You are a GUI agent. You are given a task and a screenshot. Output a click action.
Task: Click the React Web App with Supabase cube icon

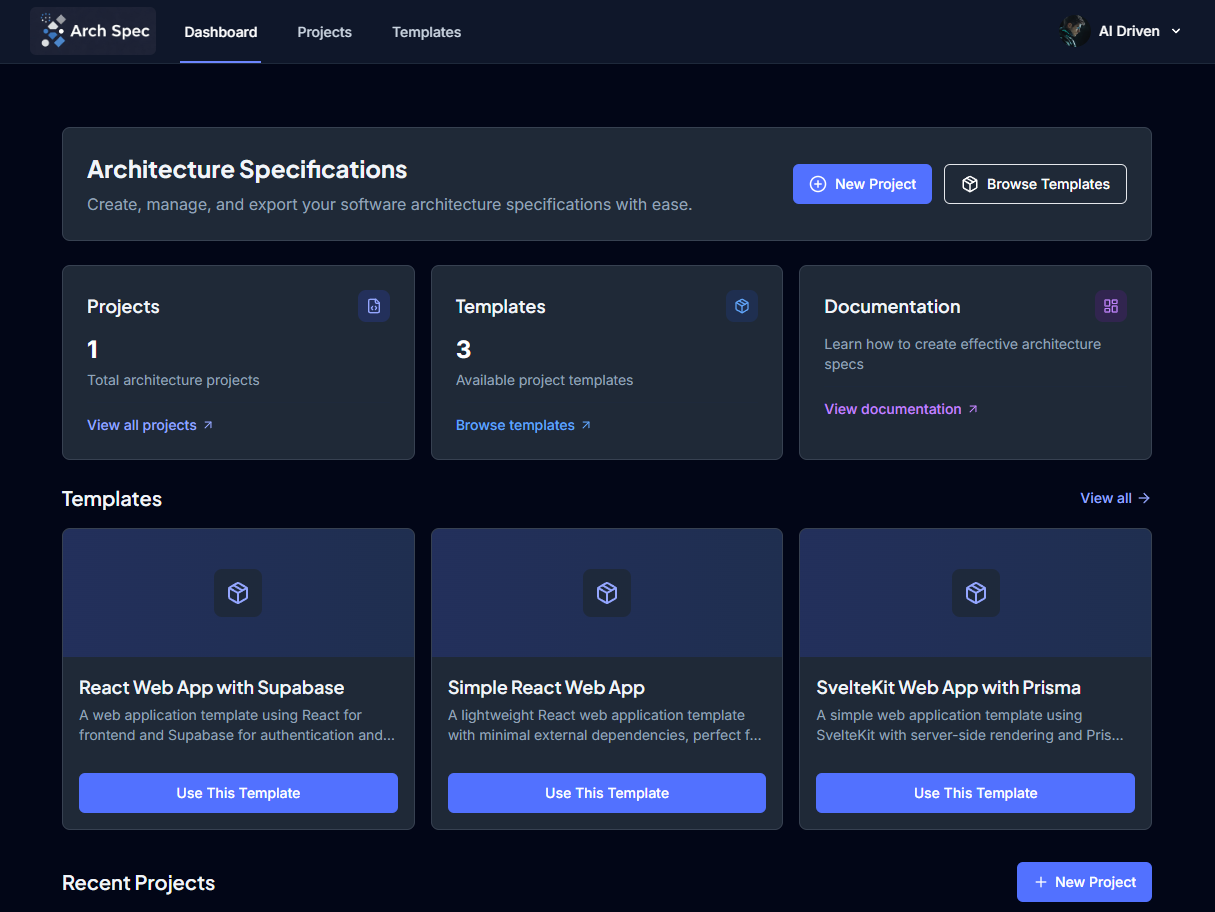click(x=238, y=593)
